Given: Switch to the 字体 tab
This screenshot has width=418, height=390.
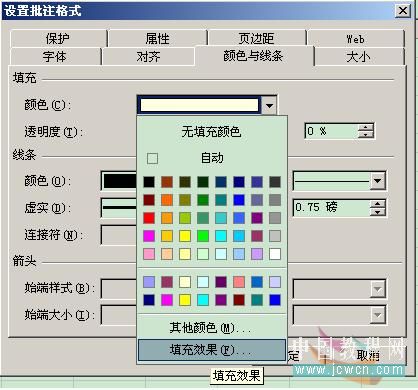Looking at the screenshot, I should click(x=55, y=56).
